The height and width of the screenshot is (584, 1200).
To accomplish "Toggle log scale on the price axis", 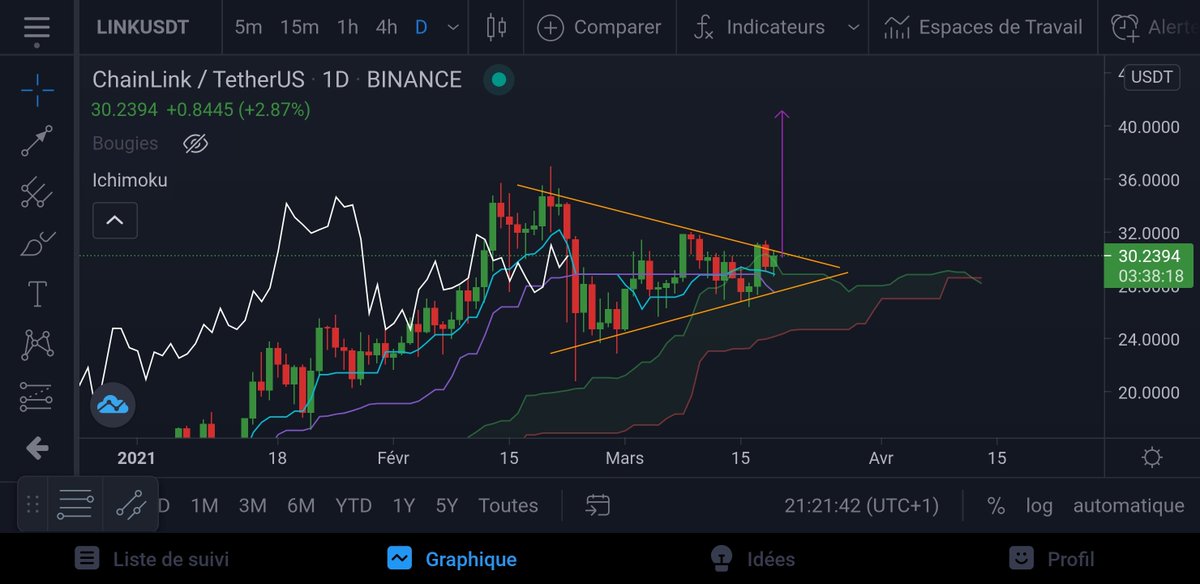I will click(x=1039, y=506).
